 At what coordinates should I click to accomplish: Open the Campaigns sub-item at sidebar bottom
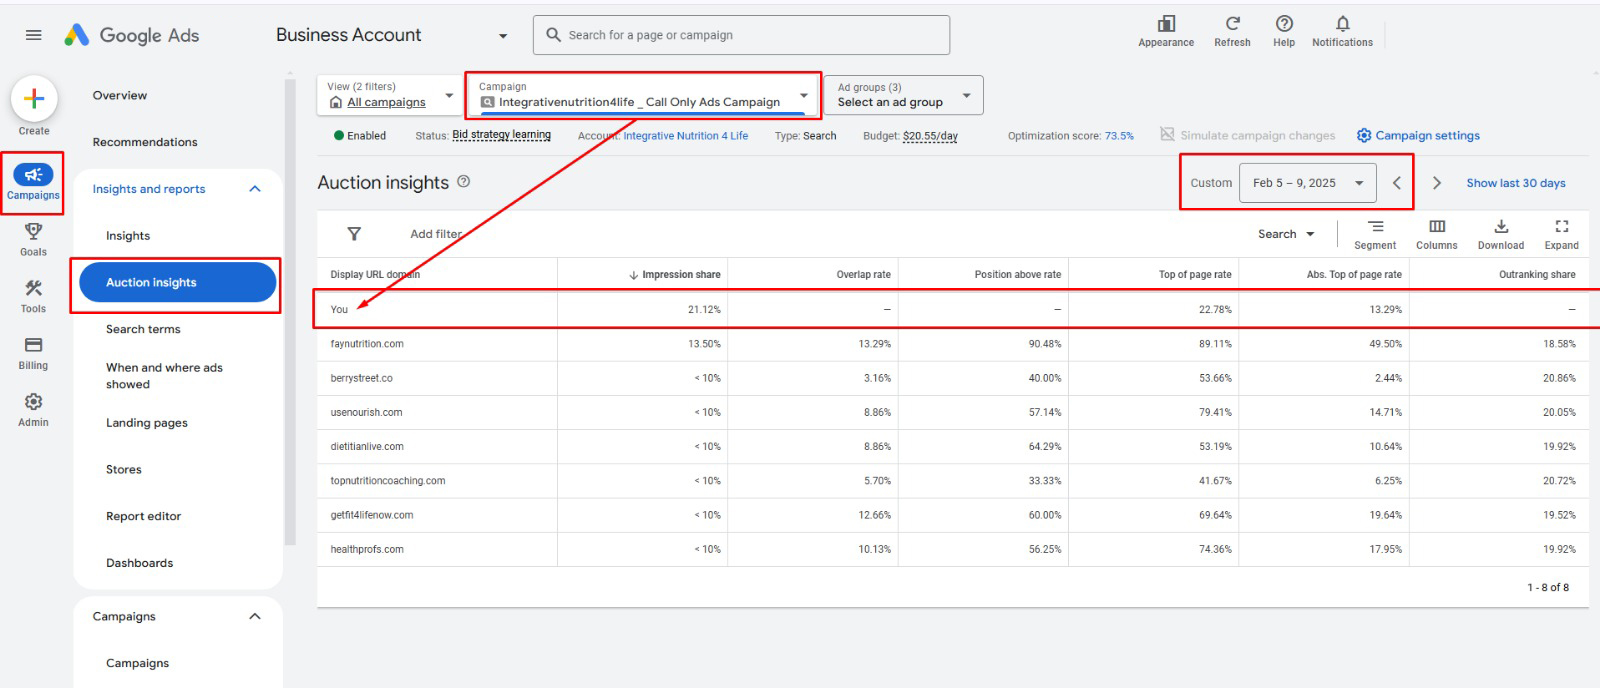(138, 663)
